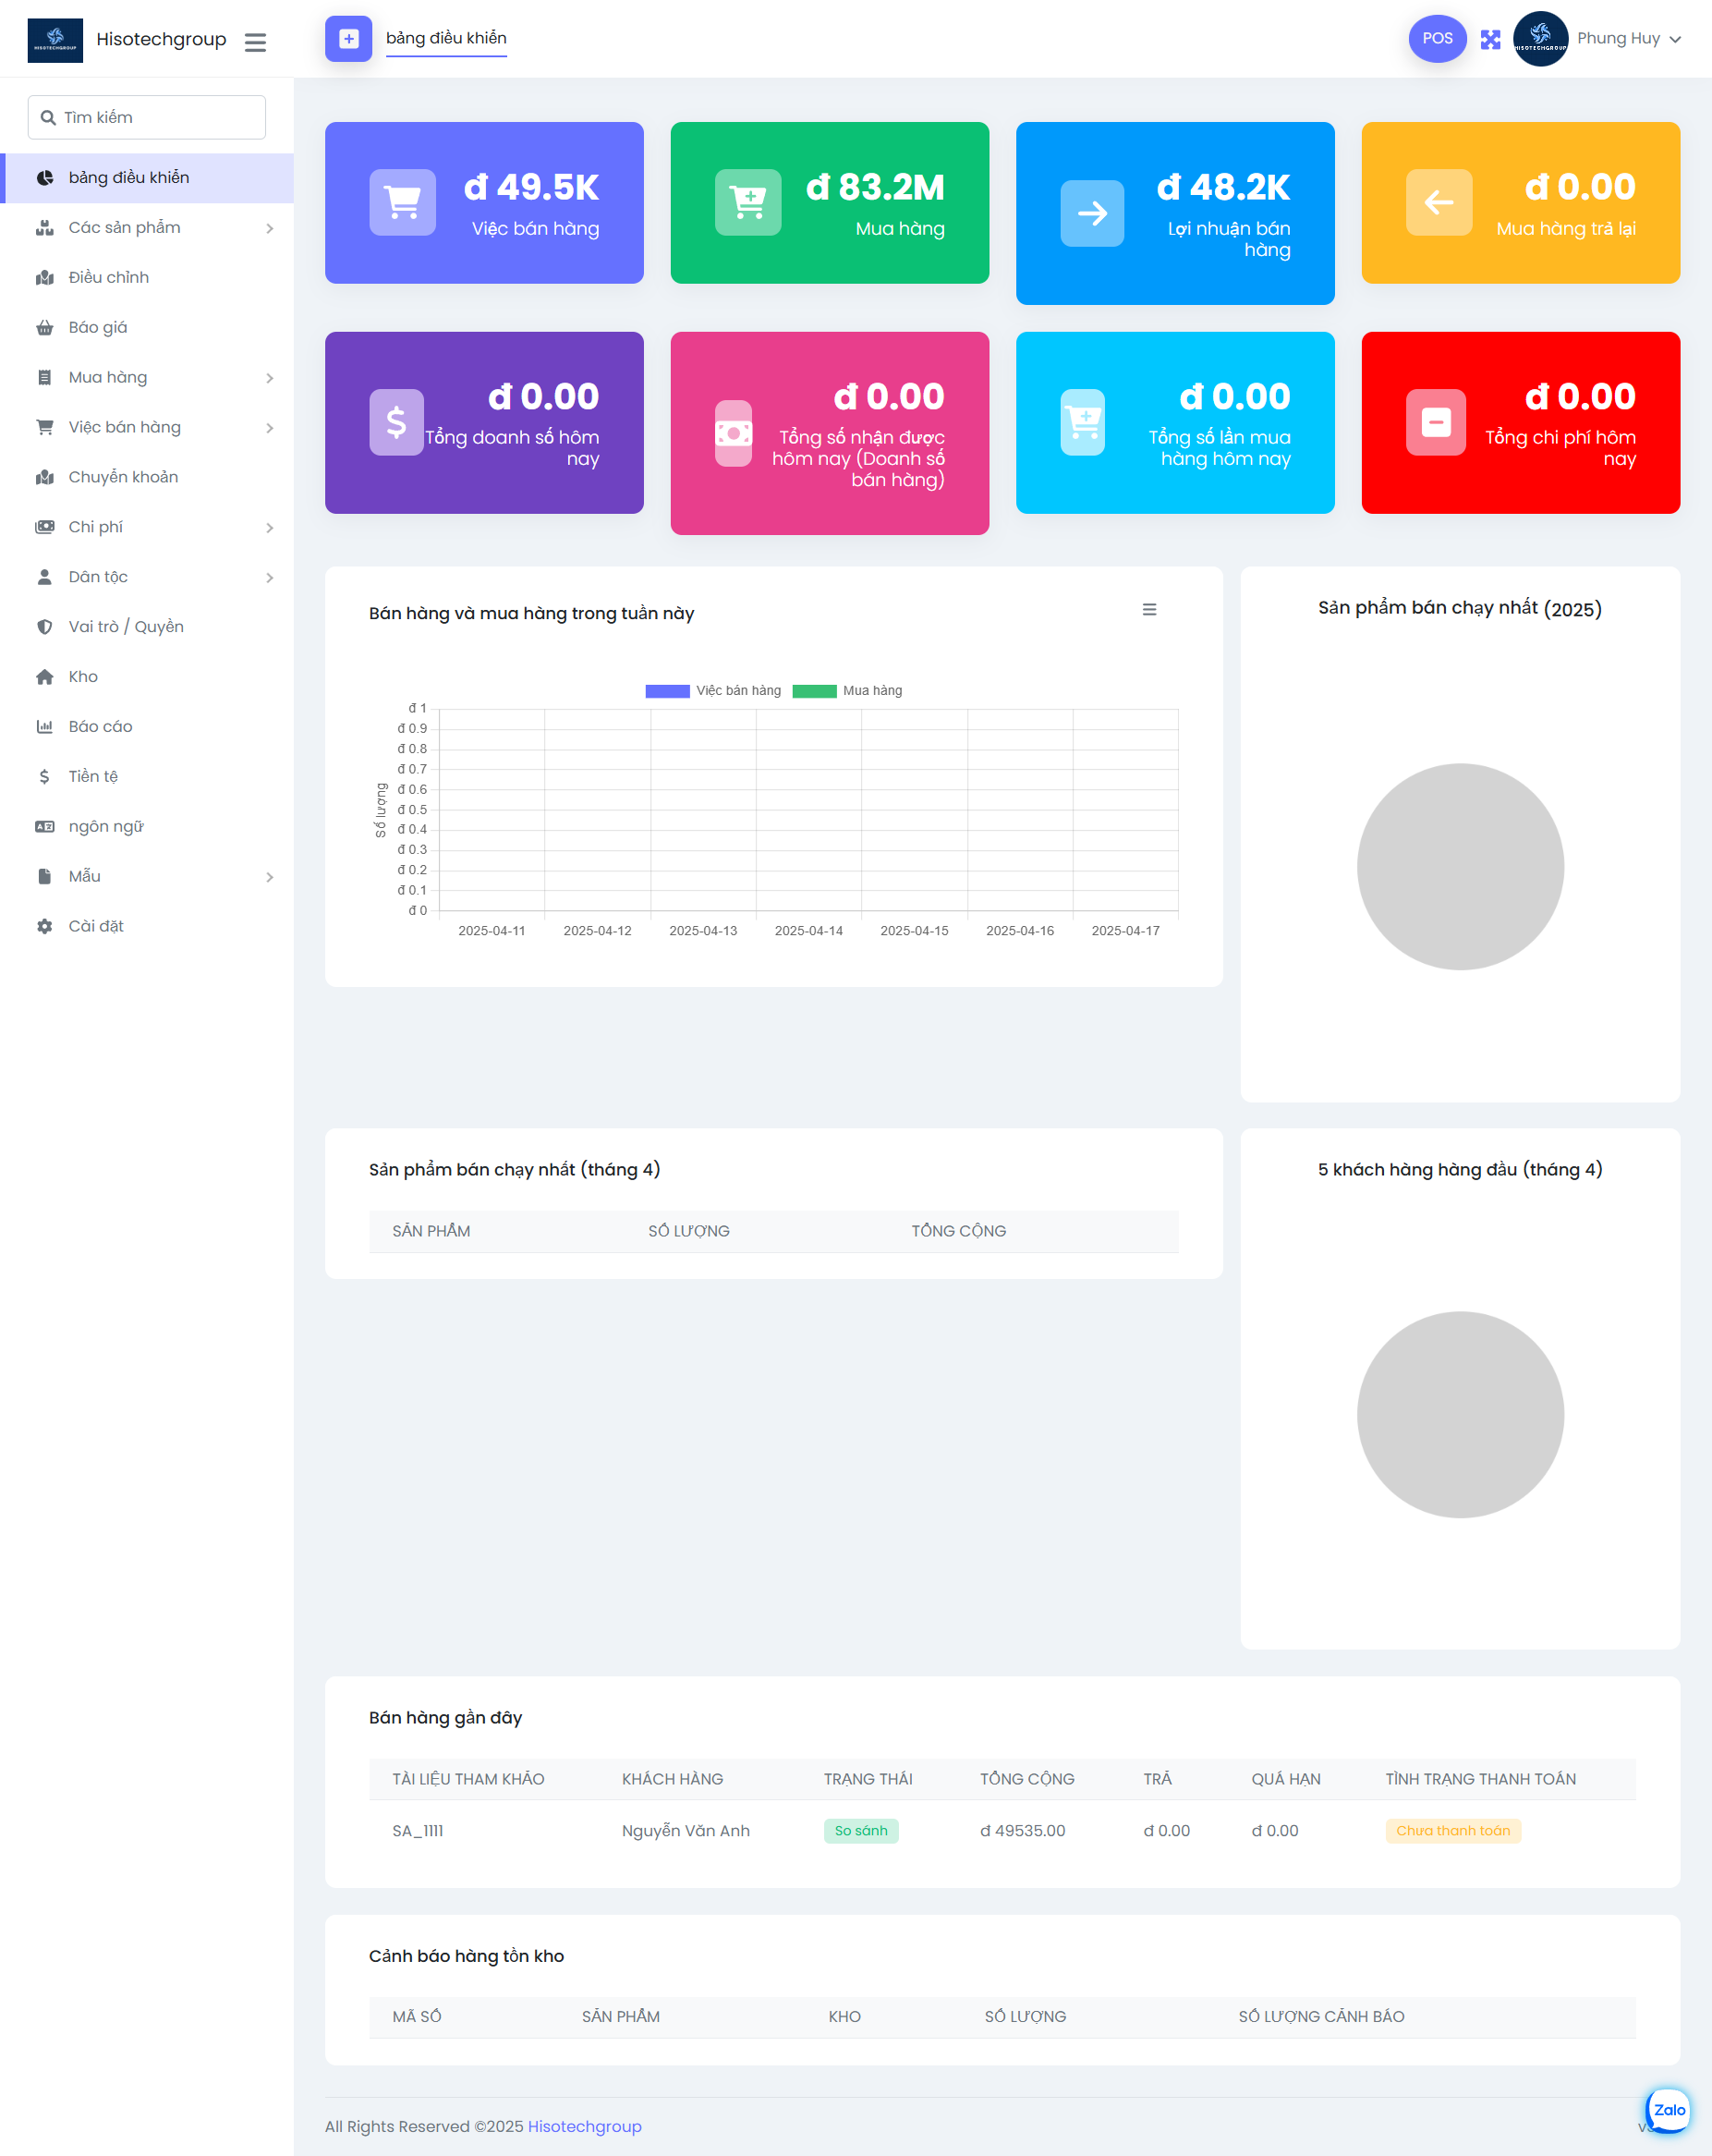Image resolution: width=1712 pixels, height=2156 pixels.
Task: Toggle the Mua hàng chart legend
Action: point(847,691)
